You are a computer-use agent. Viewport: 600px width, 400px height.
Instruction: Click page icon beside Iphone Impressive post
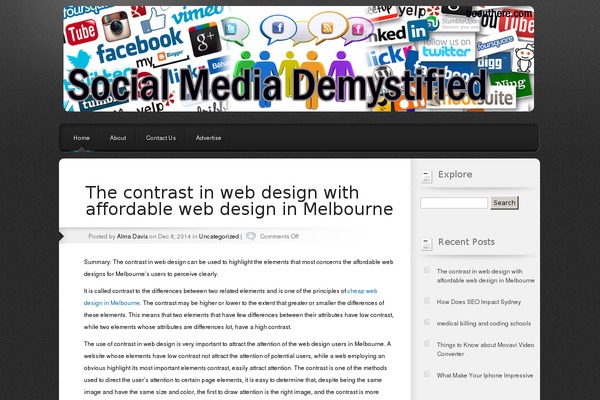tap(427, 374)
